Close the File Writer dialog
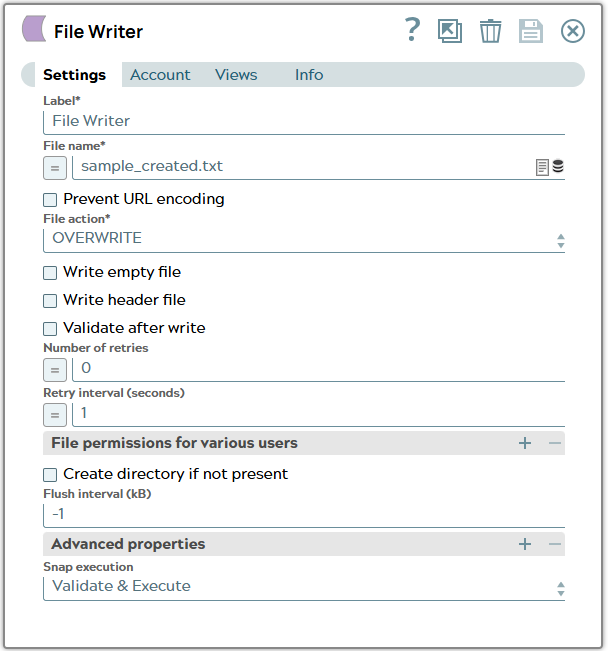This screenshot has height=651, width=608. [573, 31]
